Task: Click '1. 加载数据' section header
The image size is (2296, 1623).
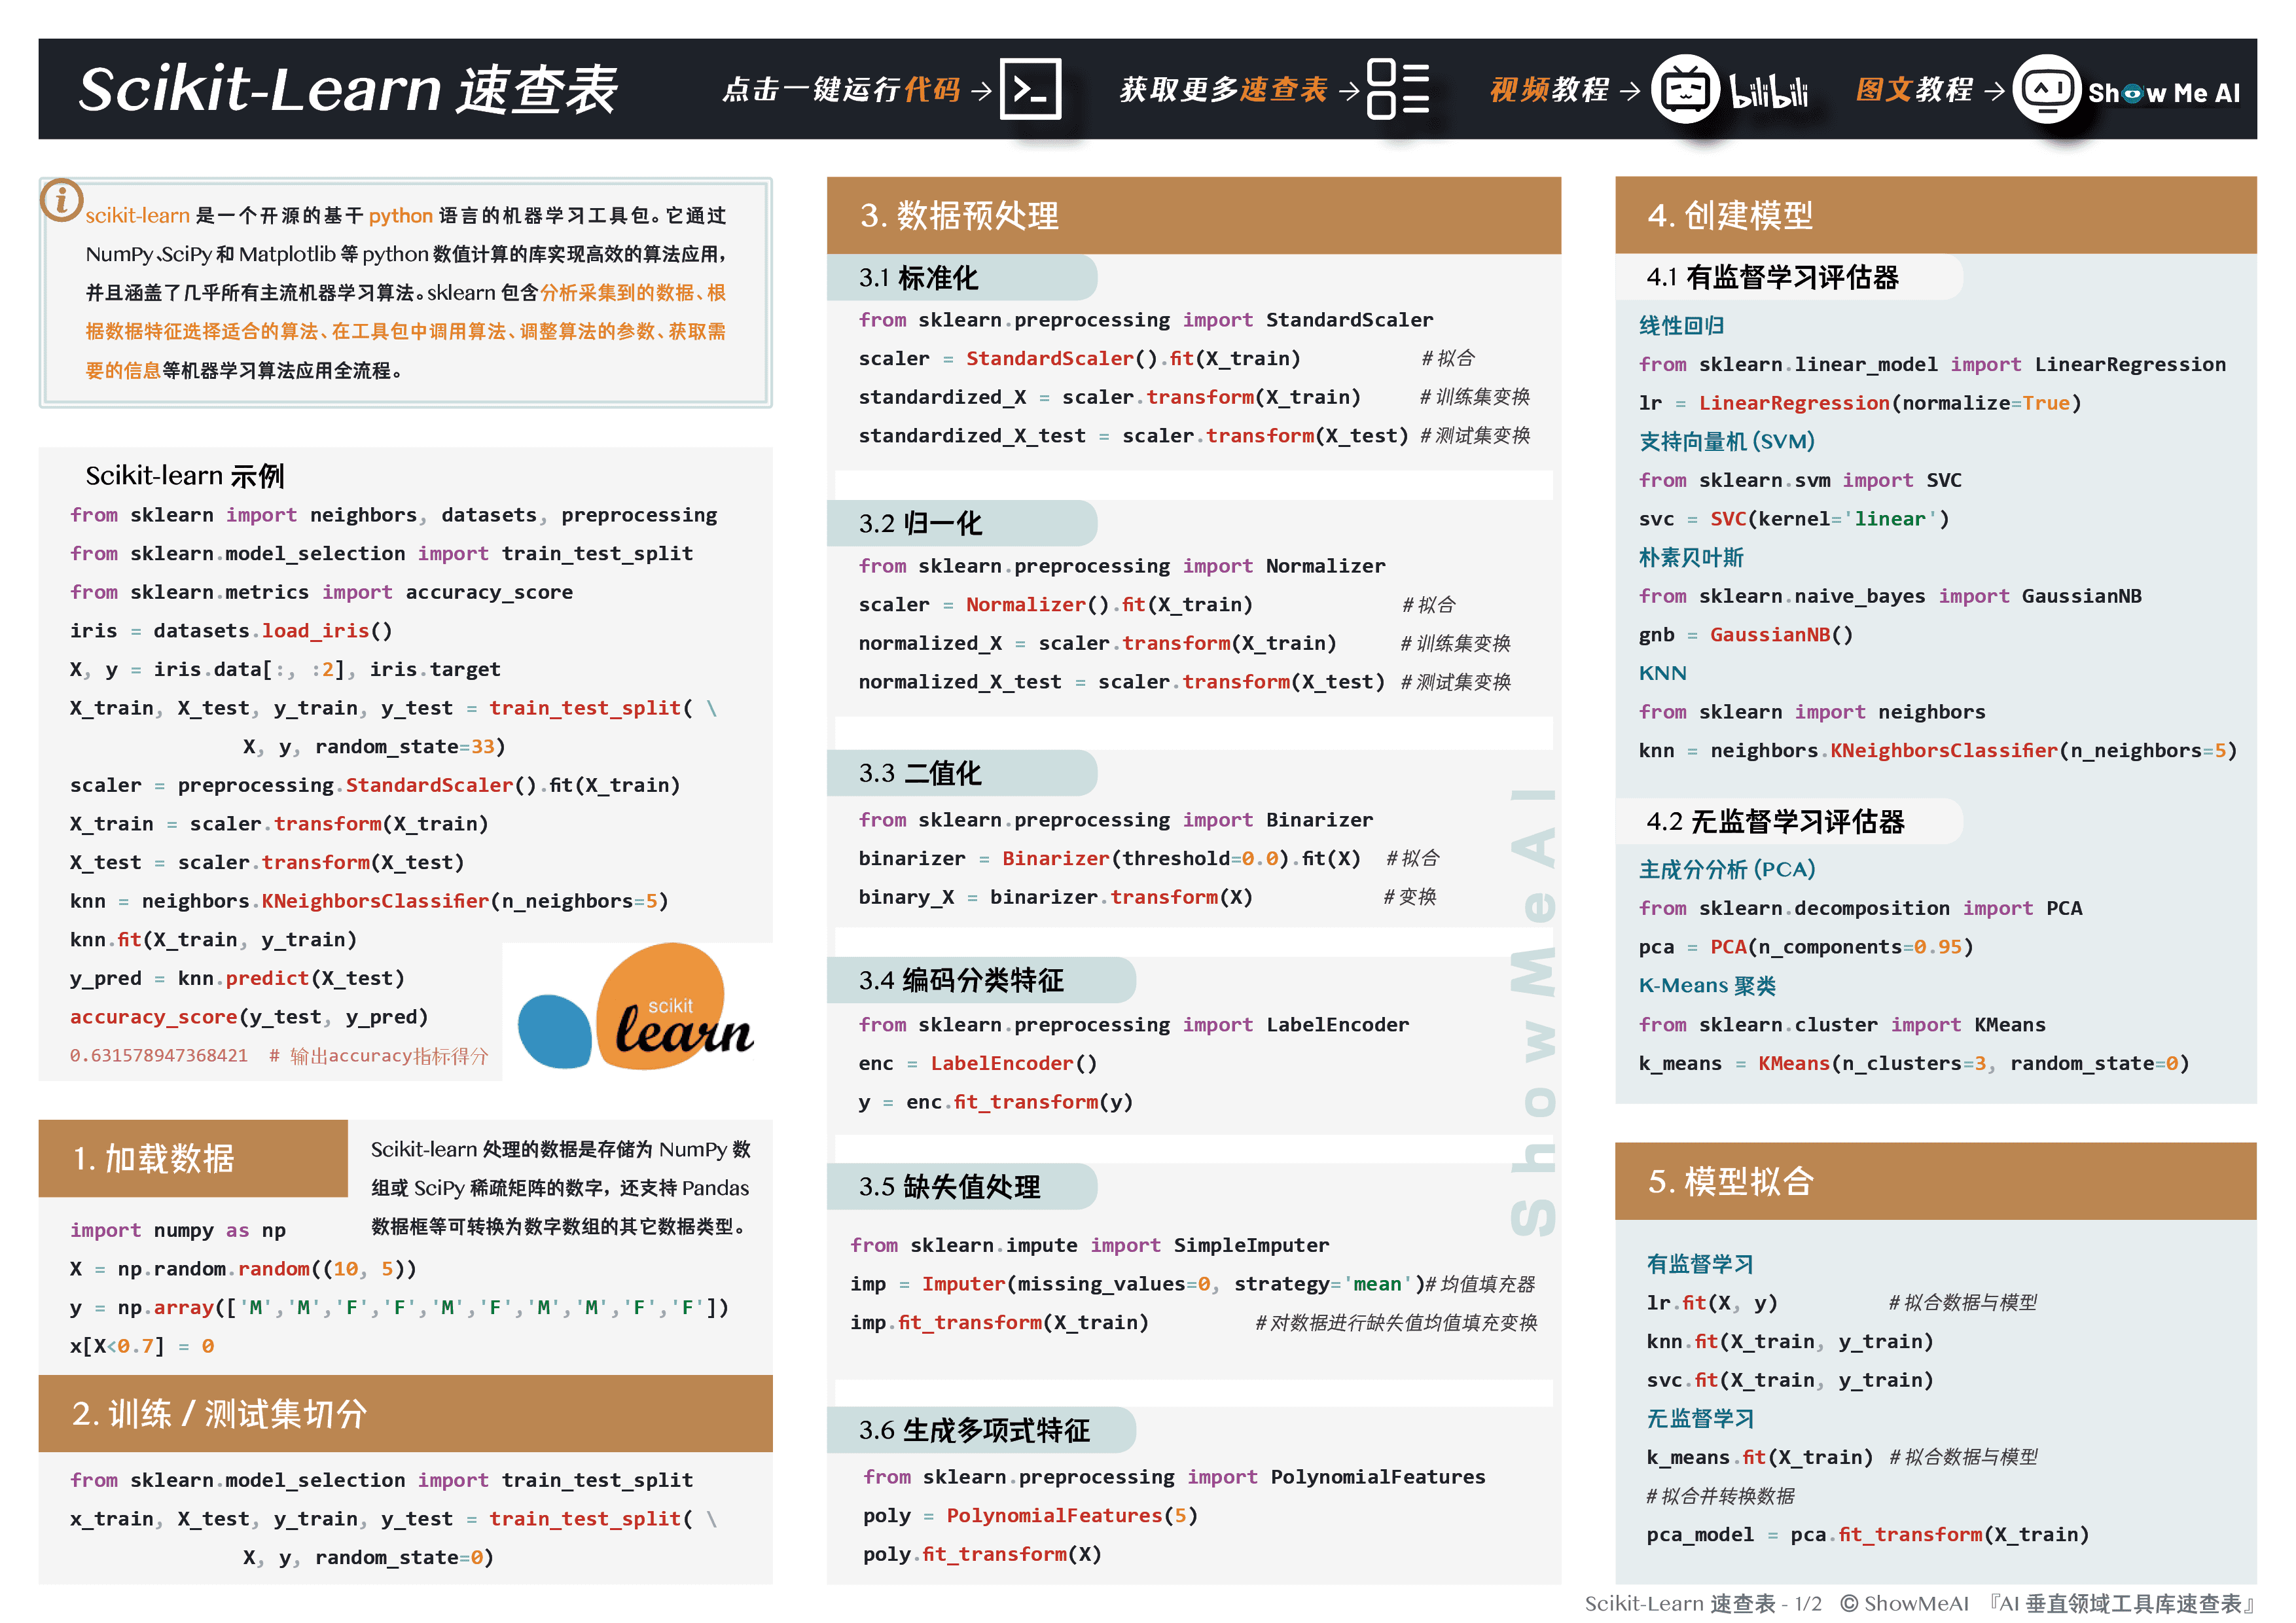Action: point(153,1158)
